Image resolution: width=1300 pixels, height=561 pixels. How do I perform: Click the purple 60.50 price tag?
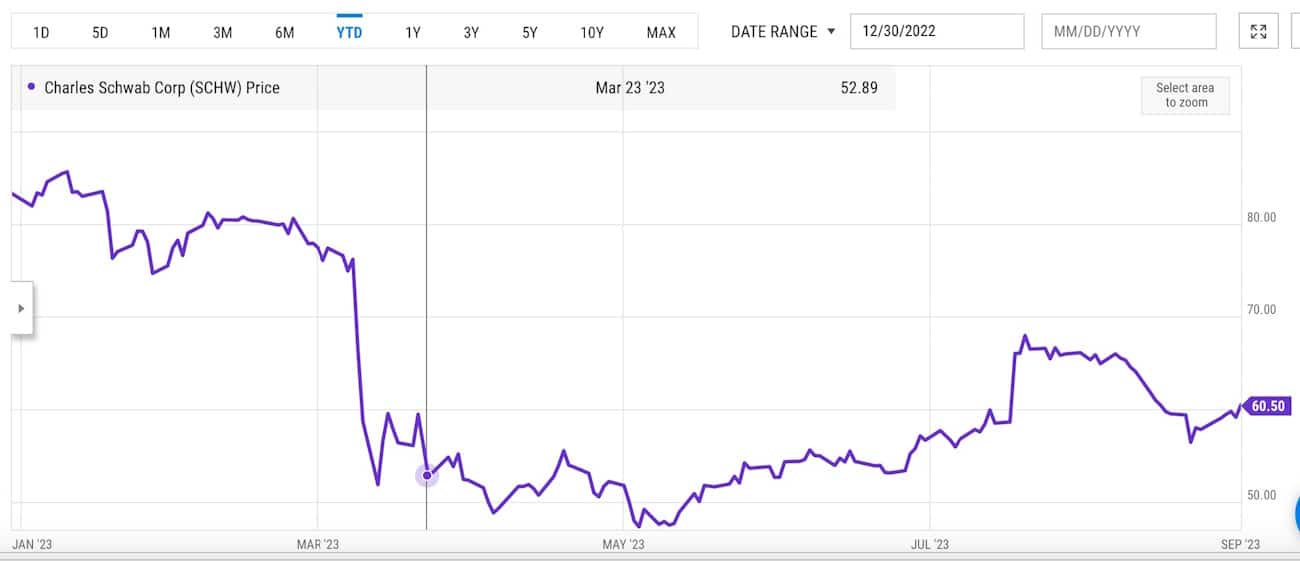pyautogui.click(x=1266, y=406)
